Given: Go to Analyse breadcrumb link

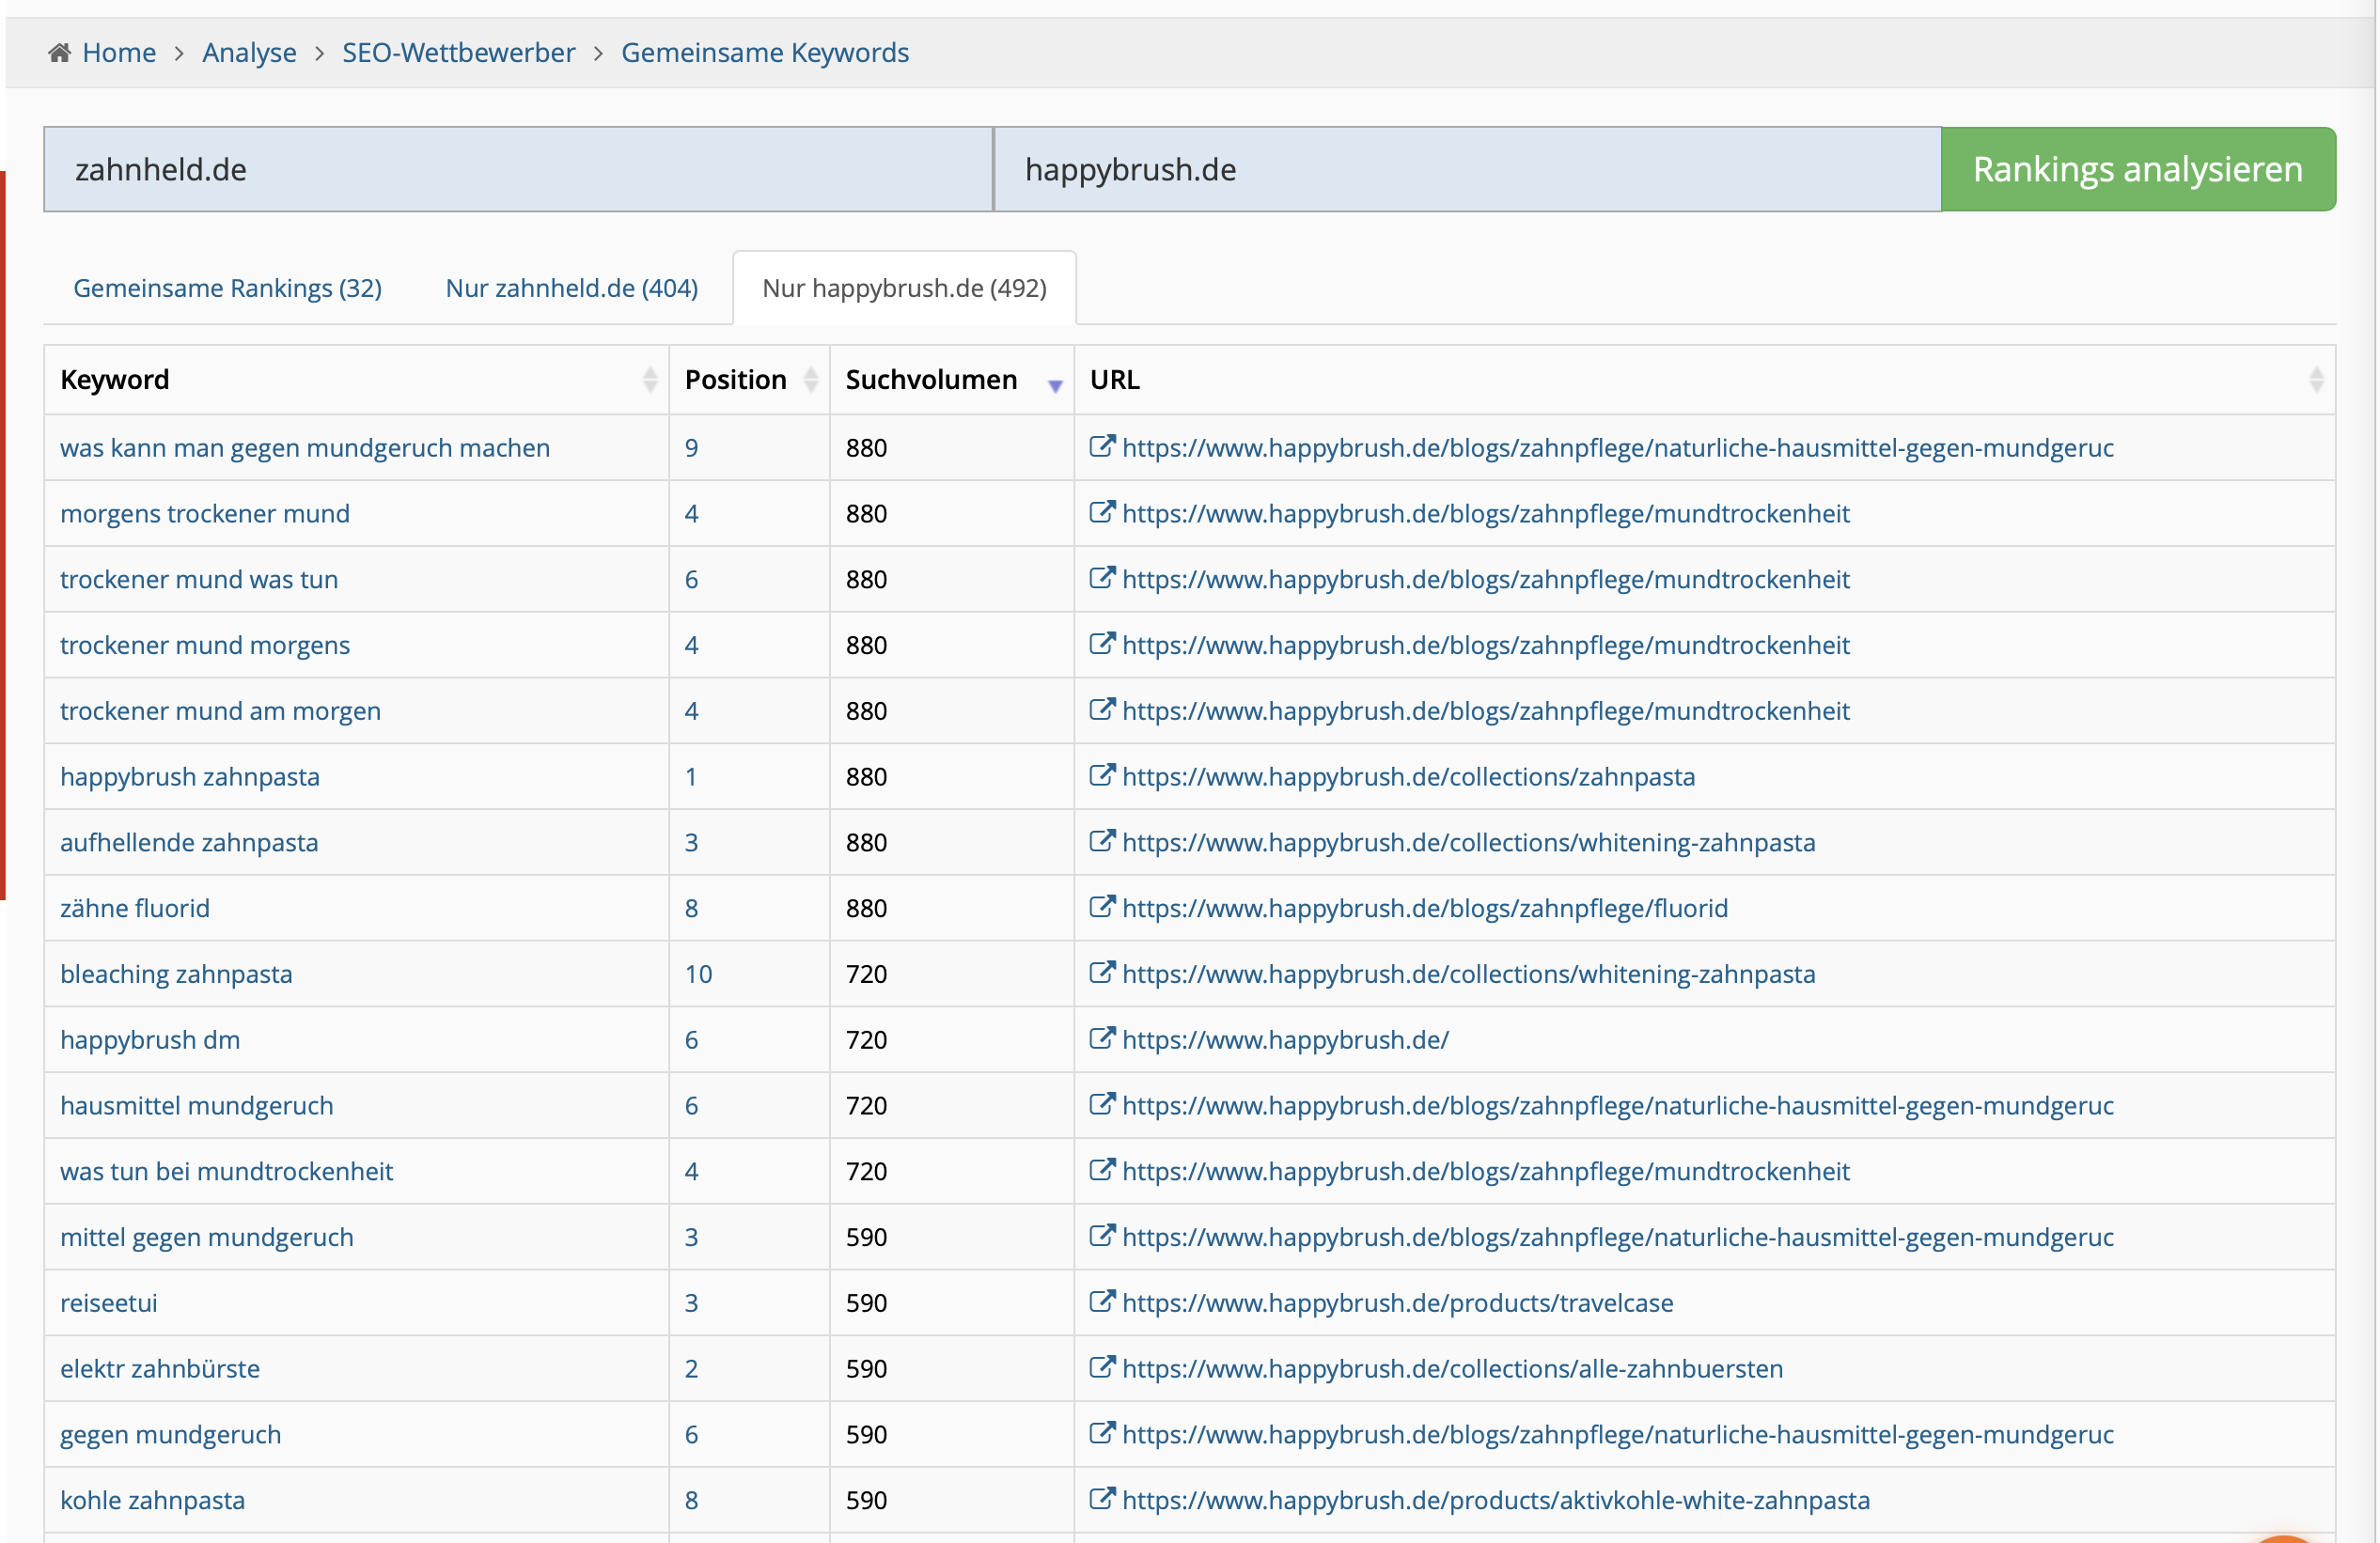Looking at the screenshot, I should coord(249,52).
